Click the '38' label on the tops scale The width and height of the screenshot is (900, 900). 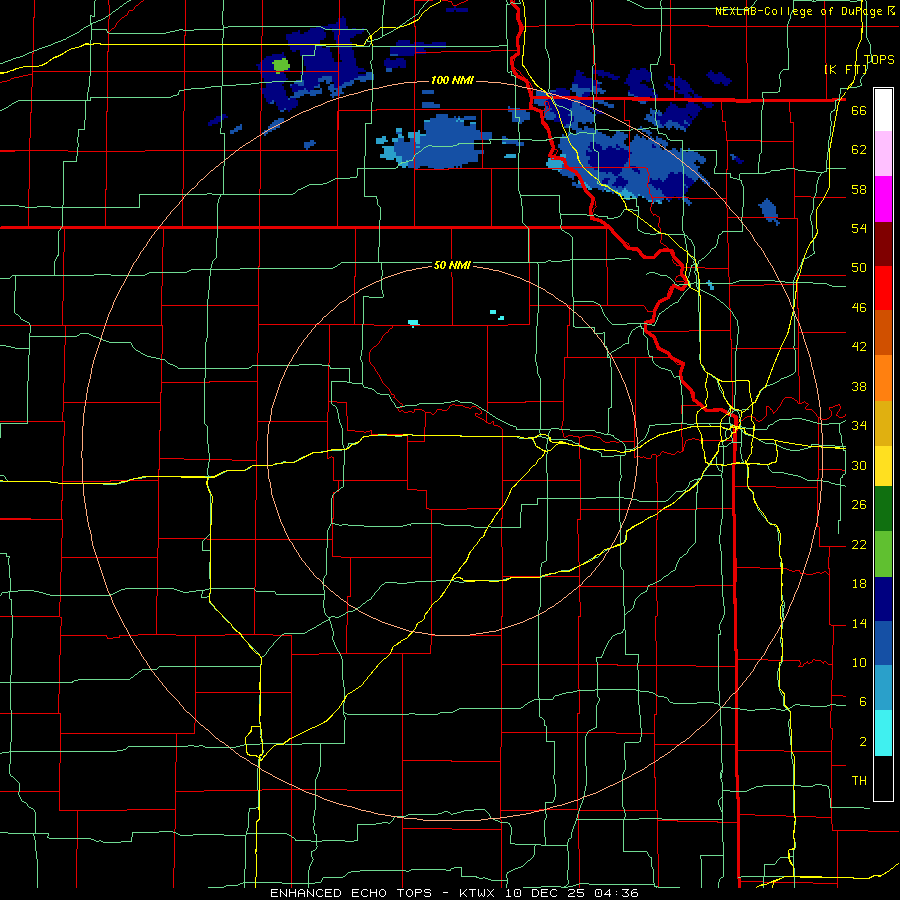point(859,386)
